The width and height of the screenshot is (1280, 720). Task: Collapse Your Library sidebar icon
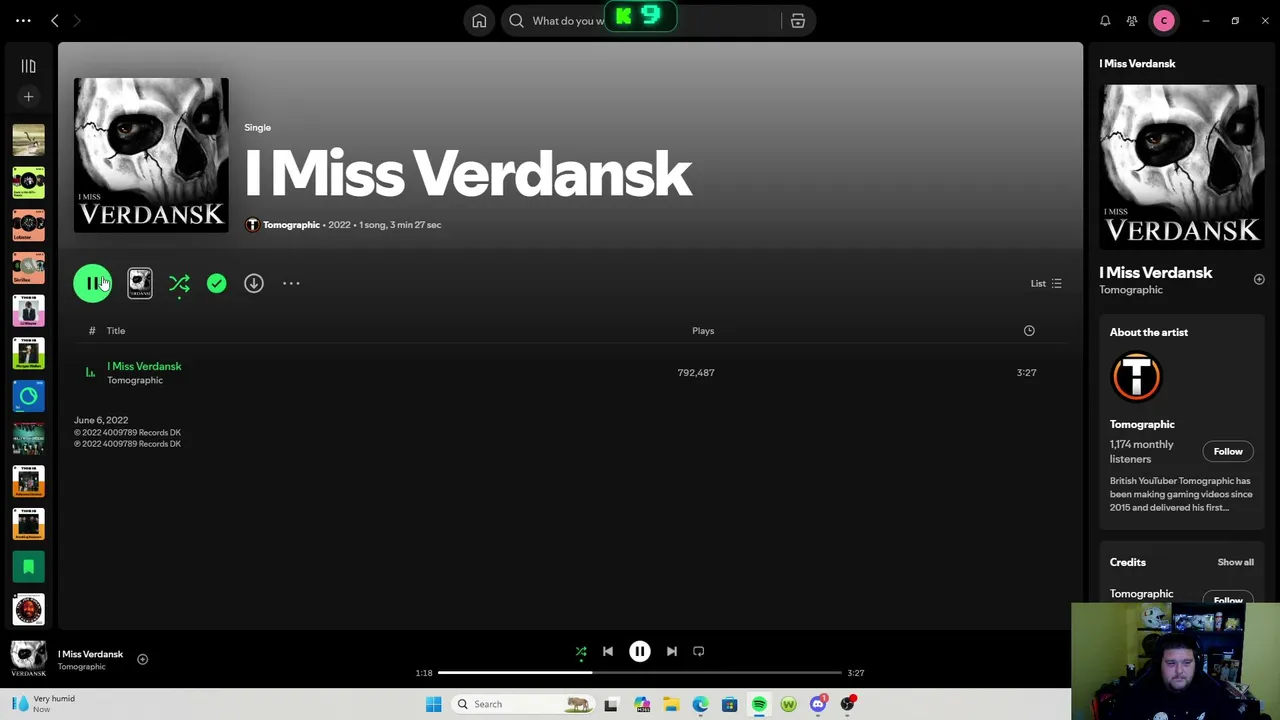28,66
